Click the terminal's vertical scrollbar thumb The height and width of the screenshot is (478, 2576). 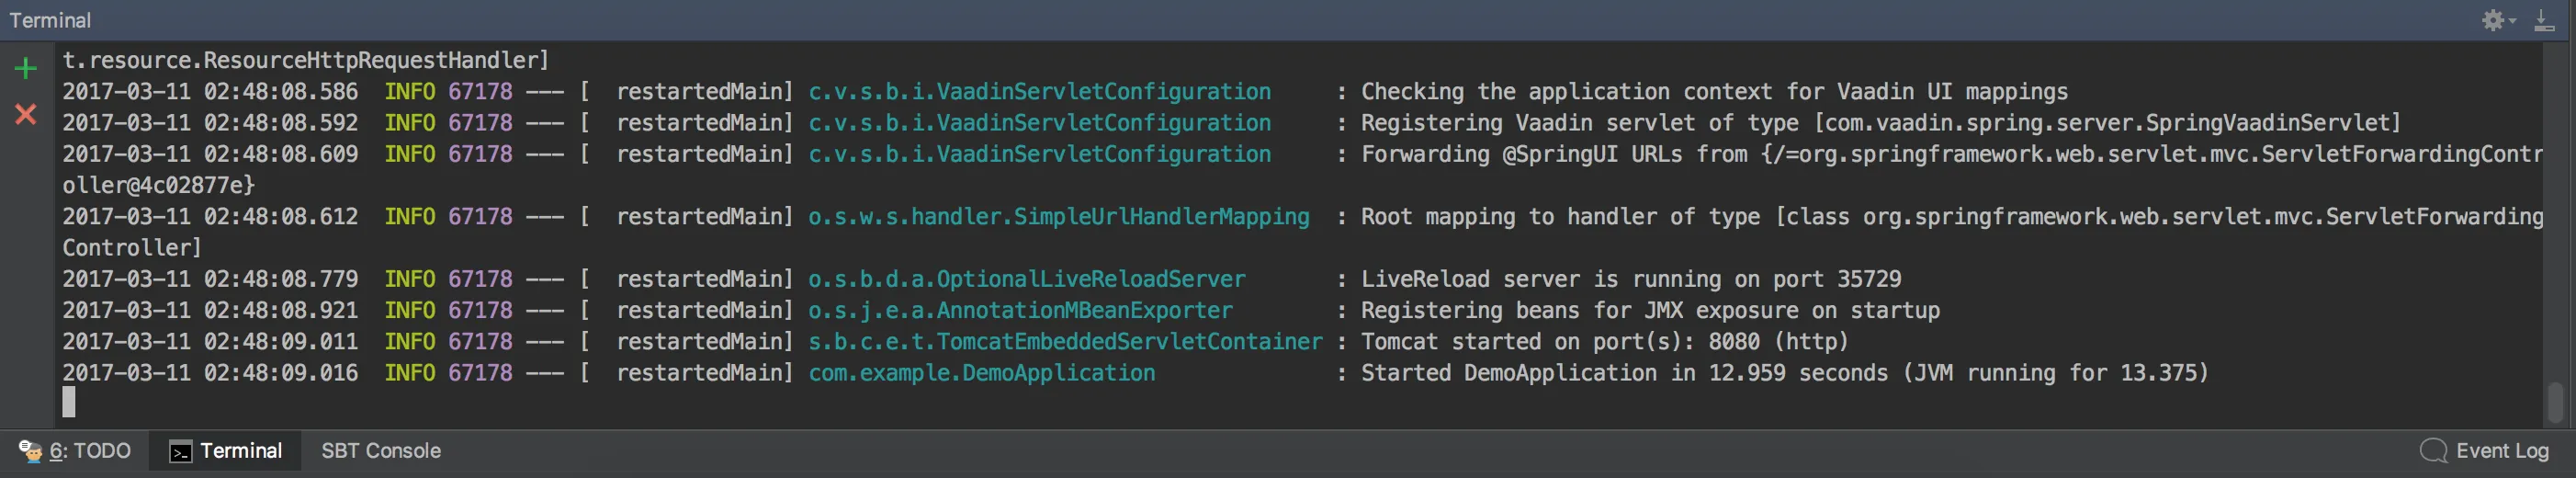[2555, 402]
